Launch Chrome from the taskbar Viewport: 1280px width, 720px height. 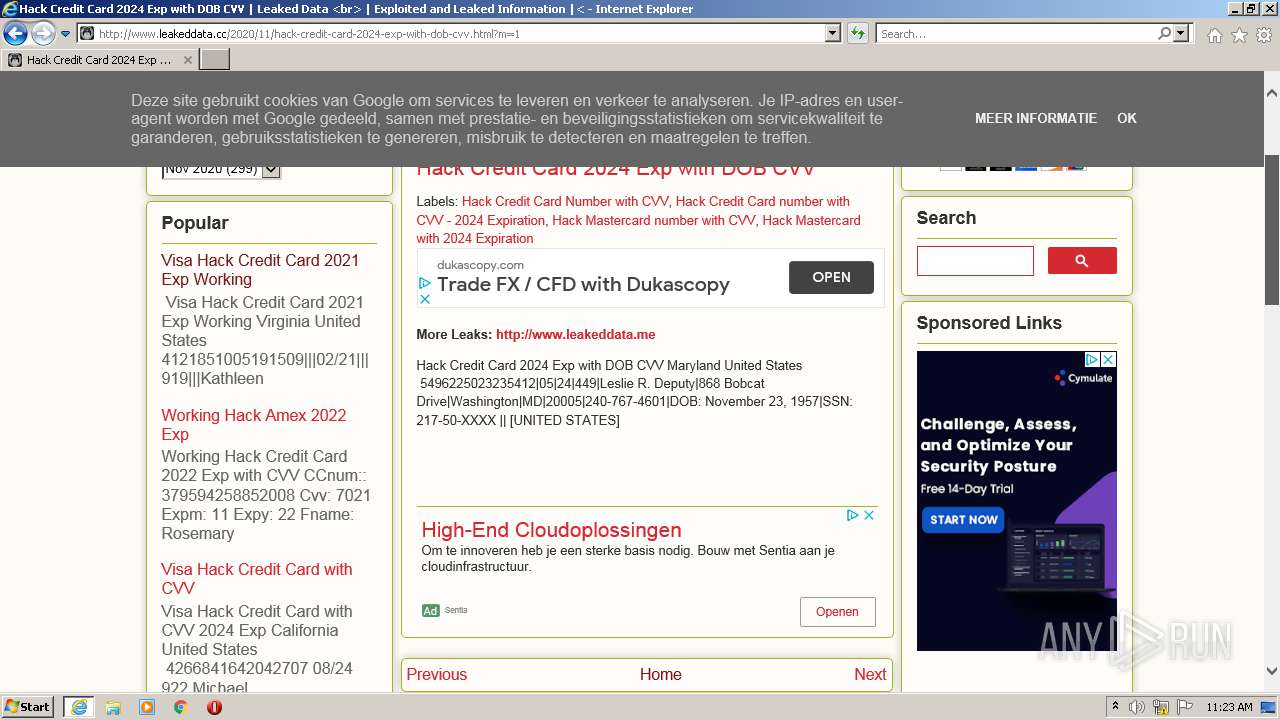coord(181,707)
